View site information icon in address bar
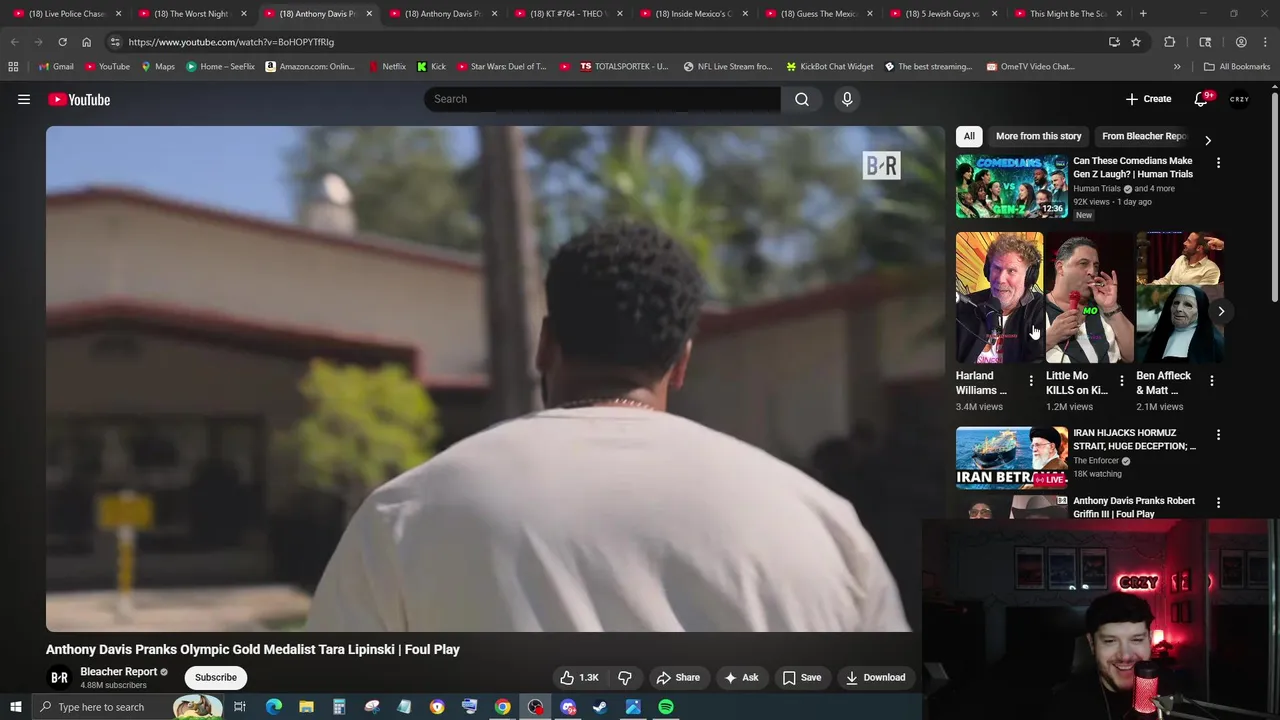Screen dimensions: 1280x720 (x=115, y=42)
